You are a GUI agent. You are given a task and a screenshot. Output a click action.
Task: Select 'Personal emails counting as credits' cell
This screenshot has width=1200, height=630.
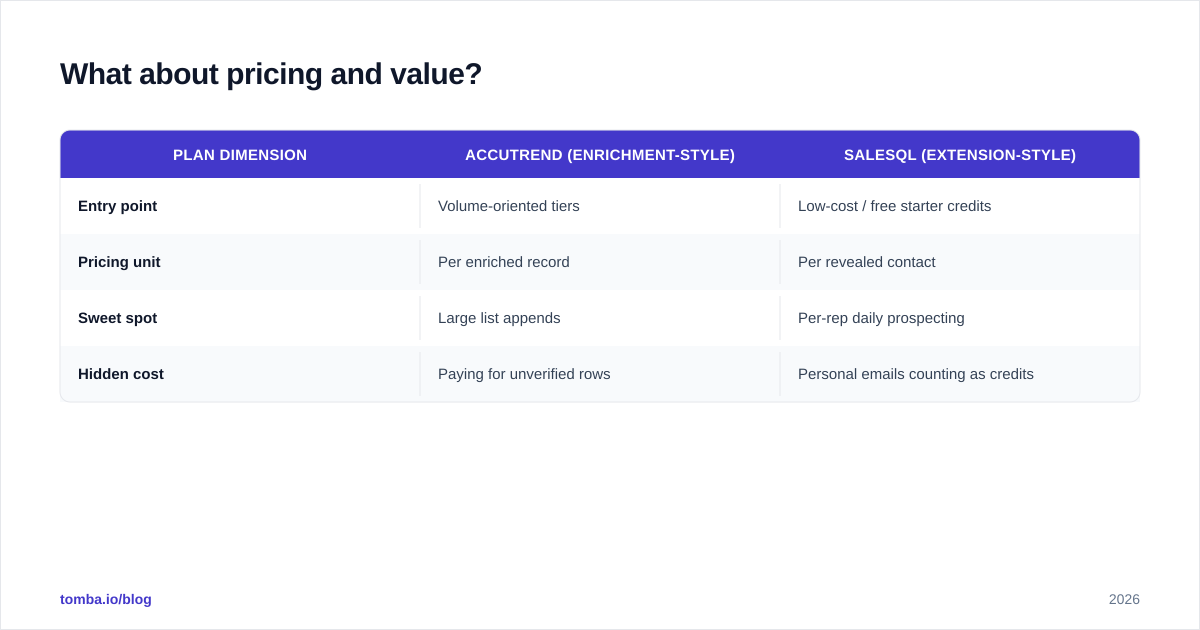[x=960, y=374]
